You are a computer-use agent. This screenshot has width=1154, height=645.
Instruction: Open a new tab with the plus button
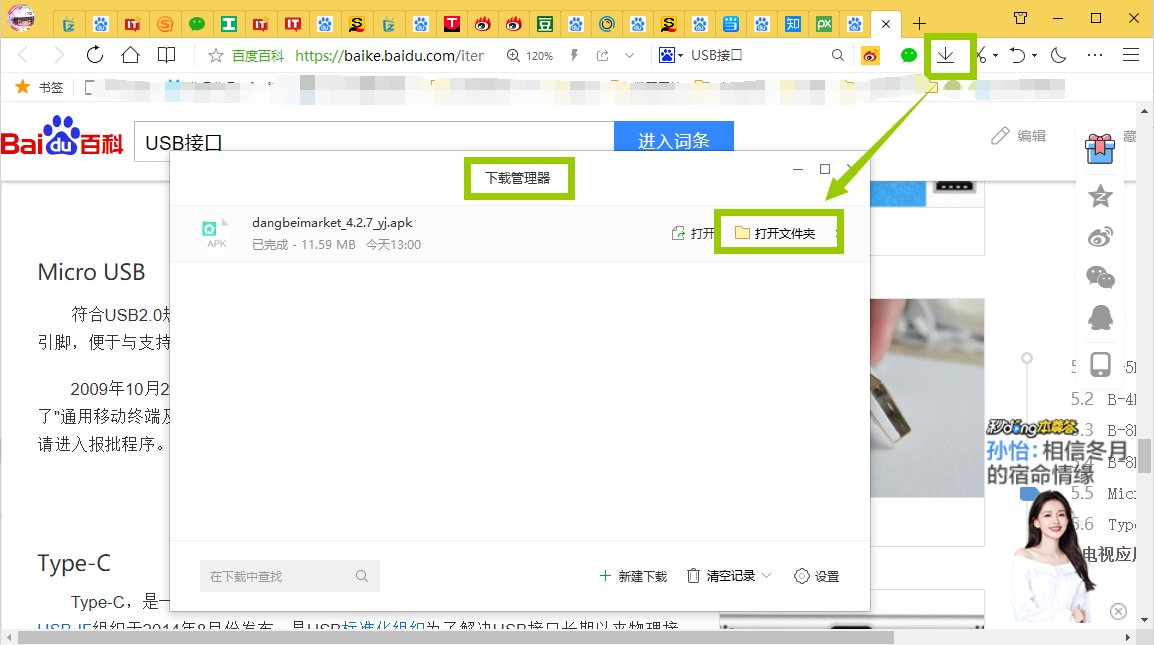point(919,24)
